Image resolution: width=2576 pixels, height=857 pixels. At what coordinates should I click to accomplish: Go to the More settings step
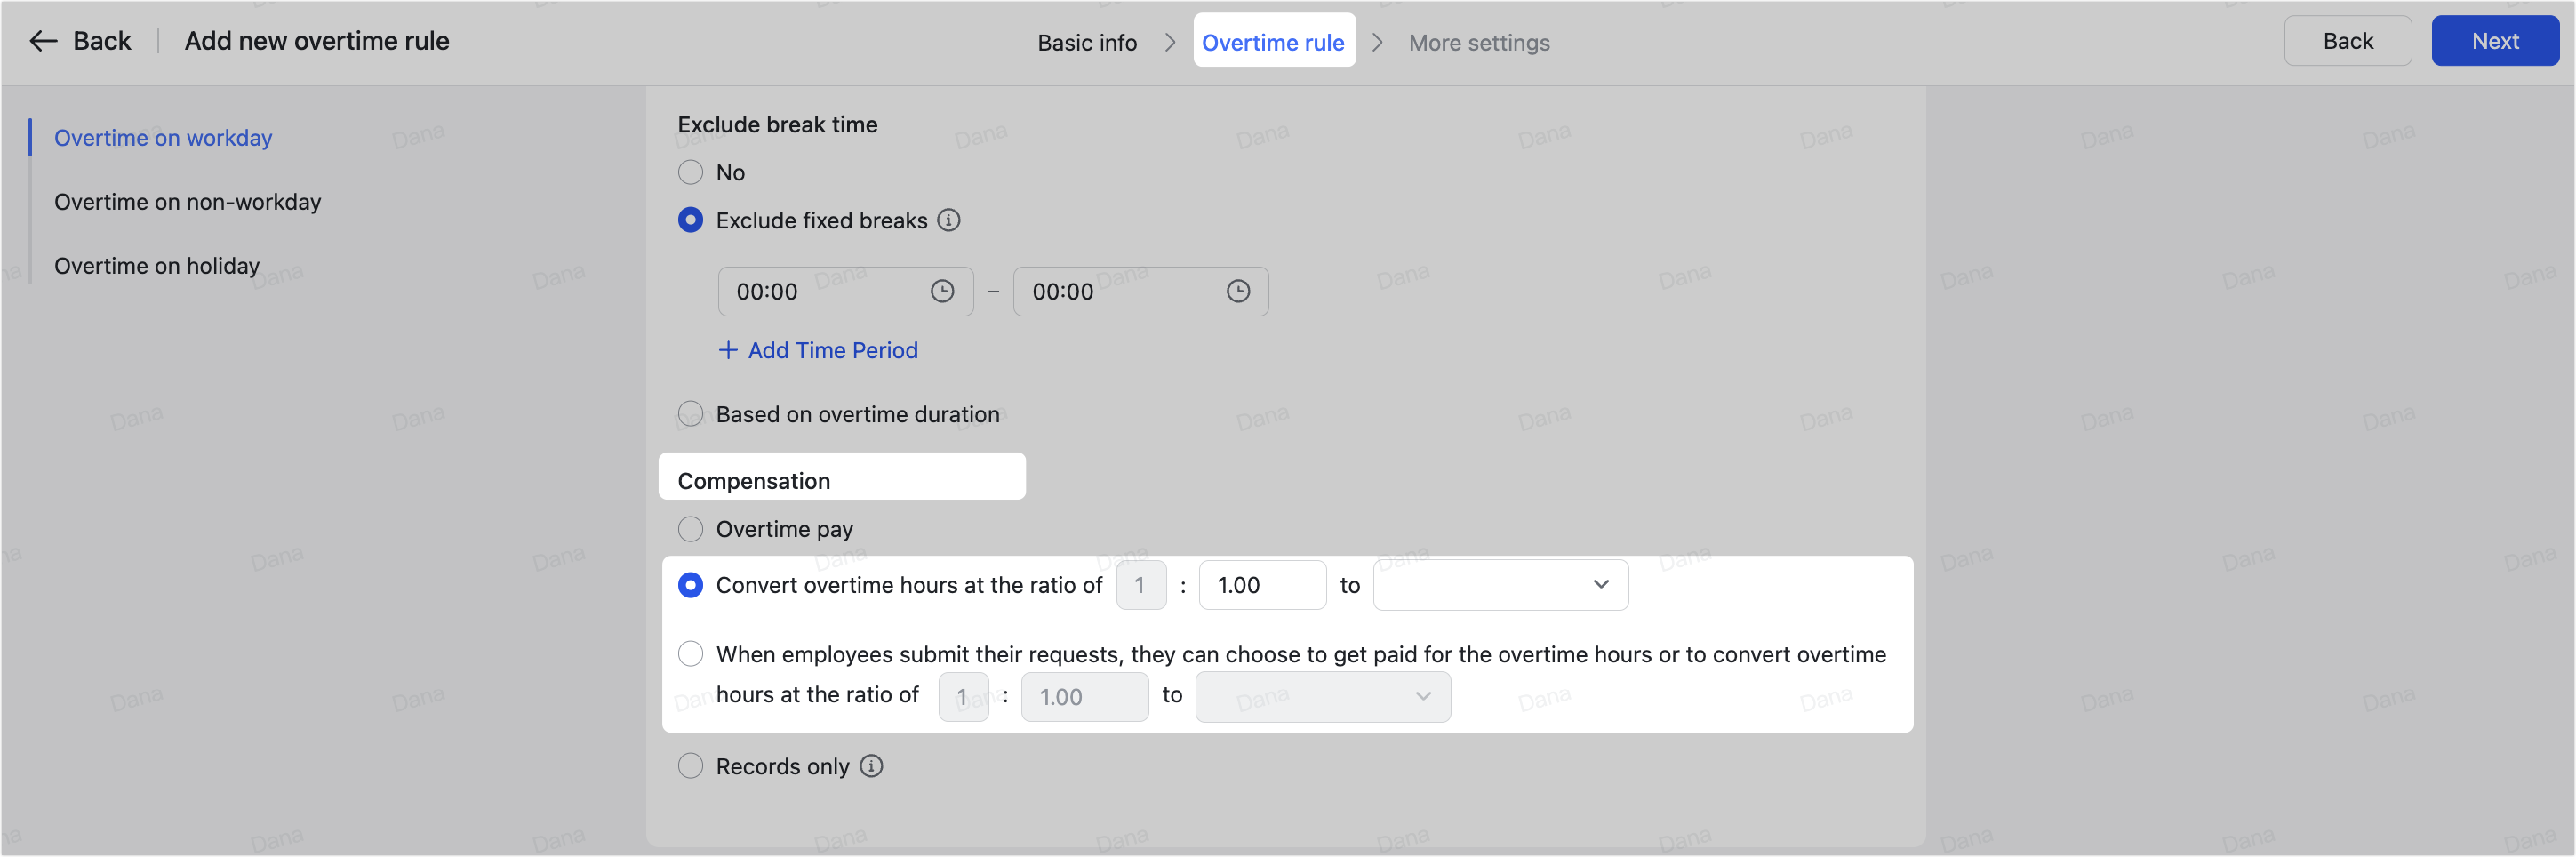[1479, 42]
